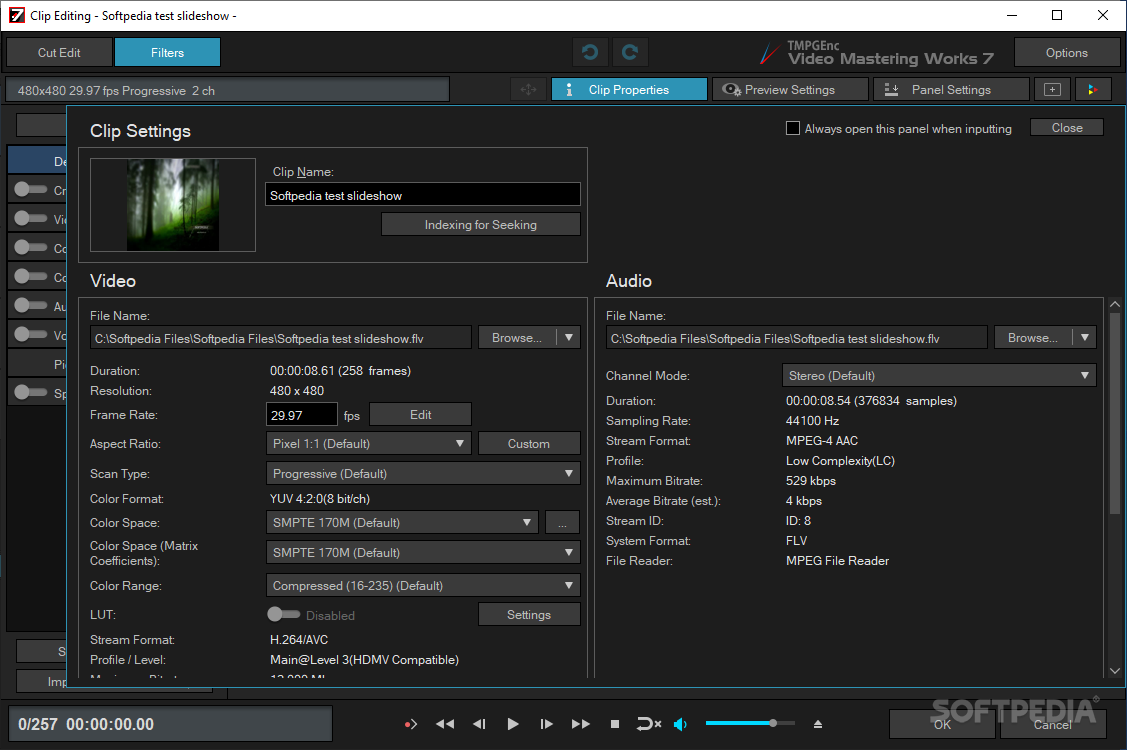Viewport: 1127px width, 750px height.
Task: Click Browse for the Video file
Action: [517, 337]
